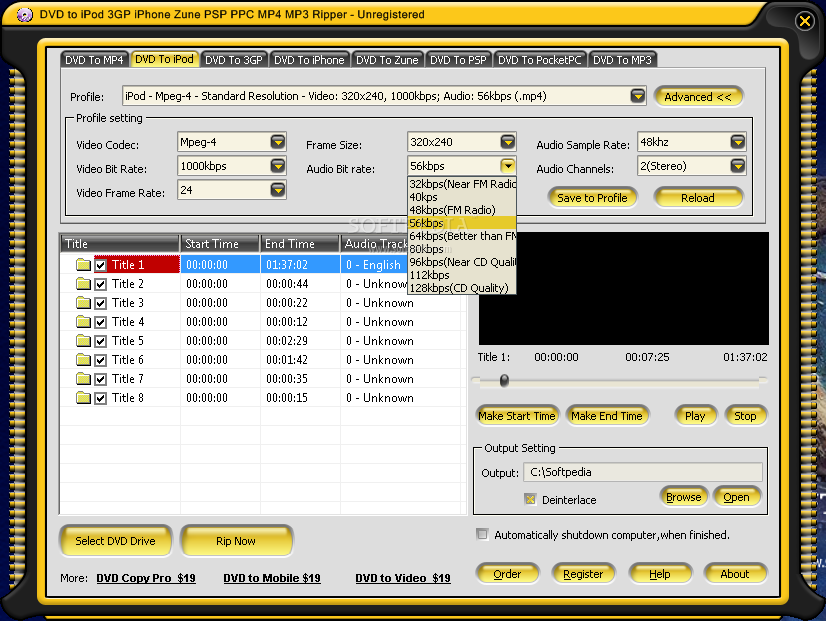Select 40kps audio bit rate
Image resolution: width=826 pixels, height=621 pixels.
(462, 197)
